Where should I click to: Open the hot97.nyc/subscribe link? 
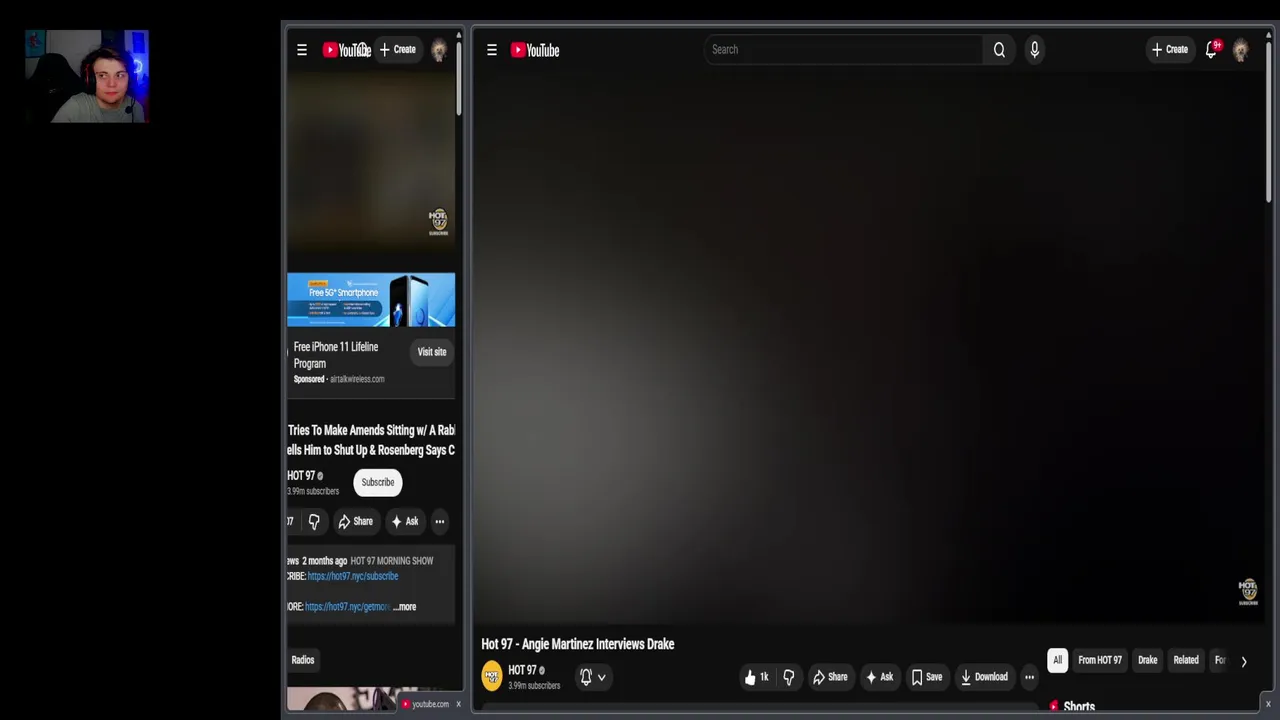(353, 576)
